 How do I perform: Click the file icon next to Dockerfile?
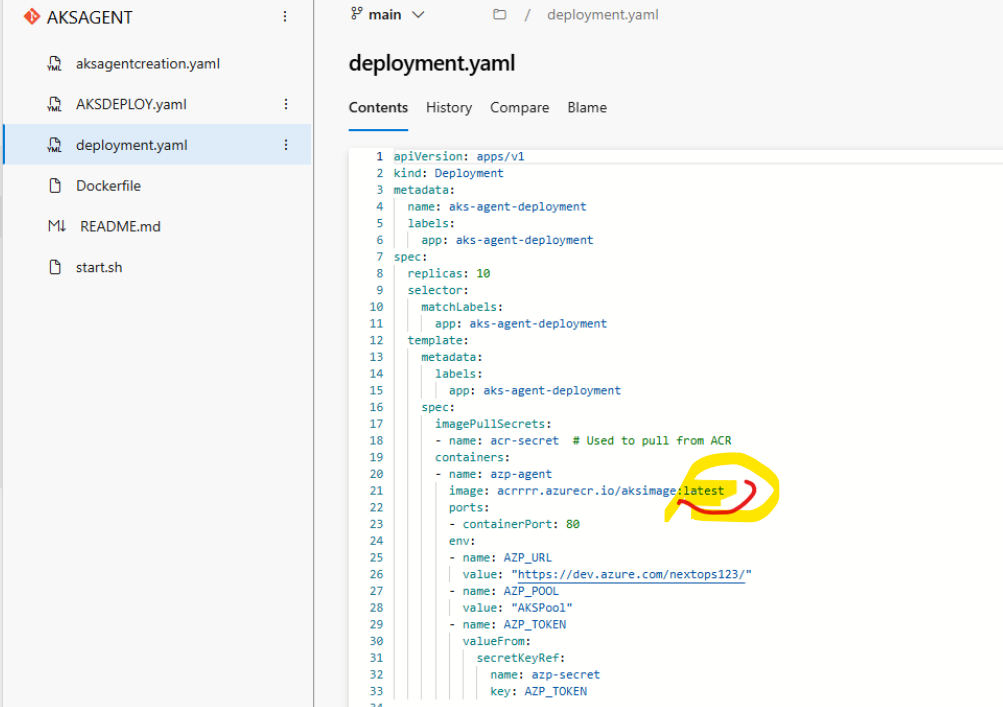(x=55, y=185)
